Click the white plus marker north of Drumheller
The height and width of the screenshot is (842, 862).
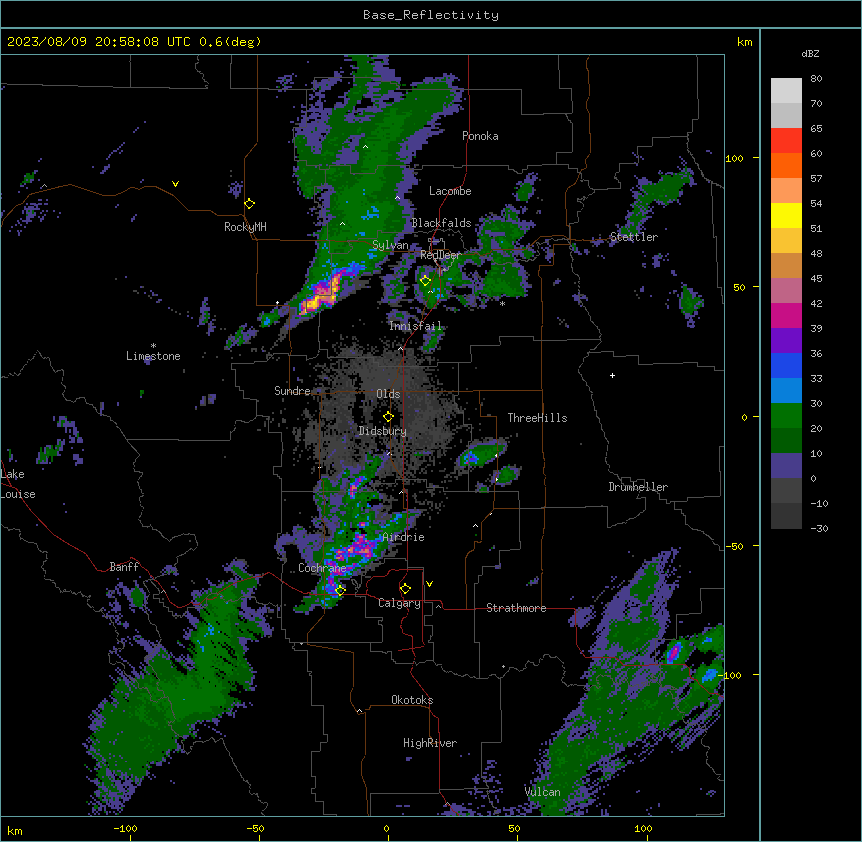coord(612,375)
